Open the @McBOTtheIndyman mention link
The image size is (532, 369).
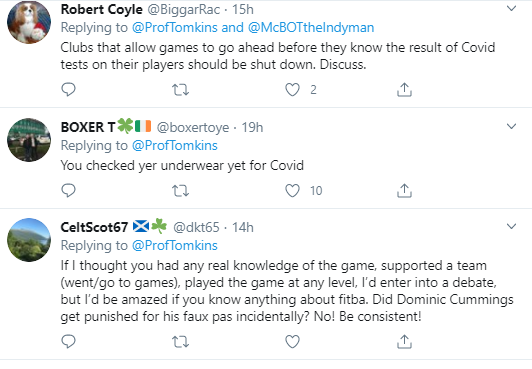tap(311, 27)
